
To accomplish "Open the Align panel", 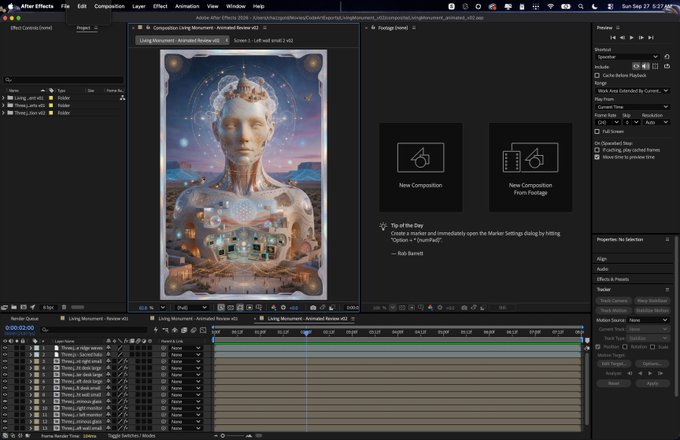I will pos(602,259).
